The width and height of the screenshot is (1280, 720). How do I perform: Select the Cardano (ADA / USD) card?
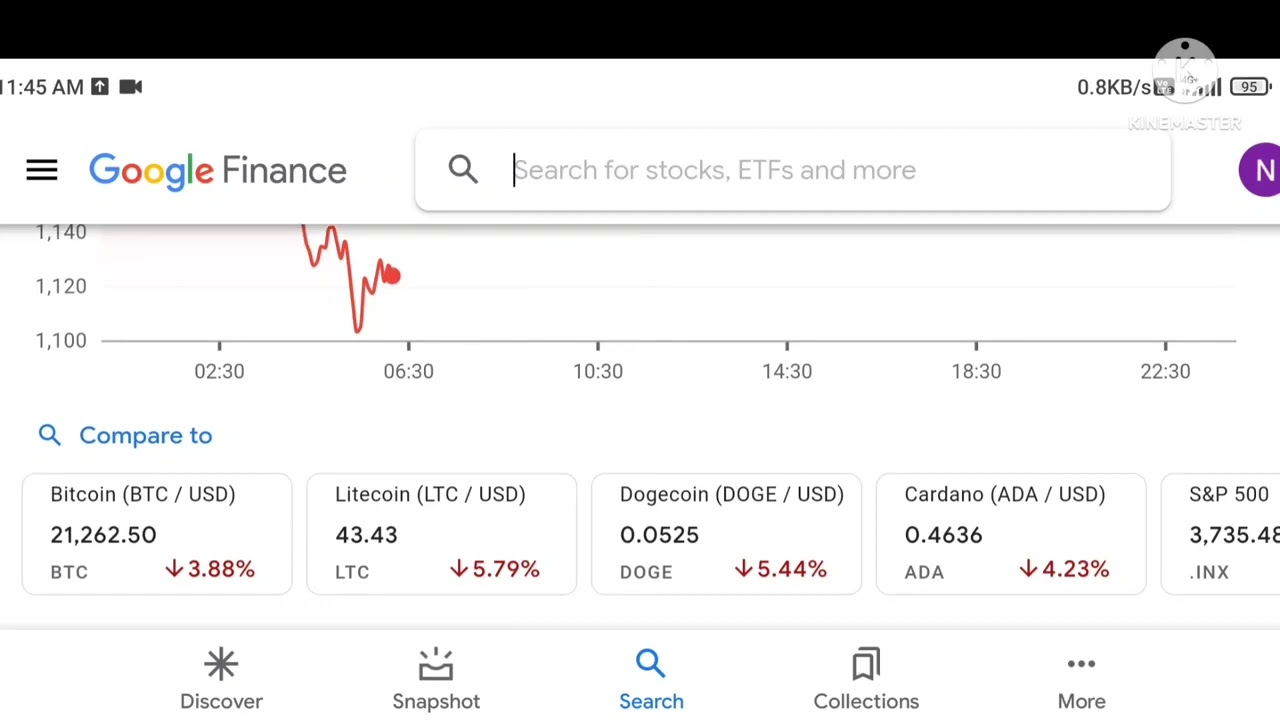(1011, 534)
